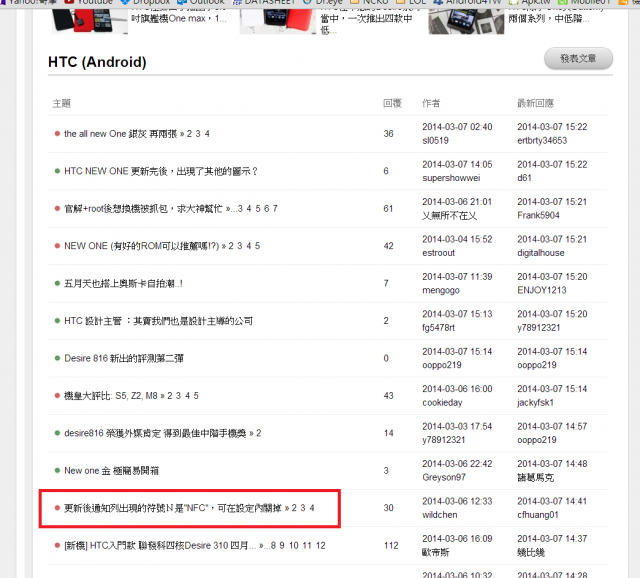Open thread '五月天也搭上奧斯卡自拍潮'

(123, 283)
